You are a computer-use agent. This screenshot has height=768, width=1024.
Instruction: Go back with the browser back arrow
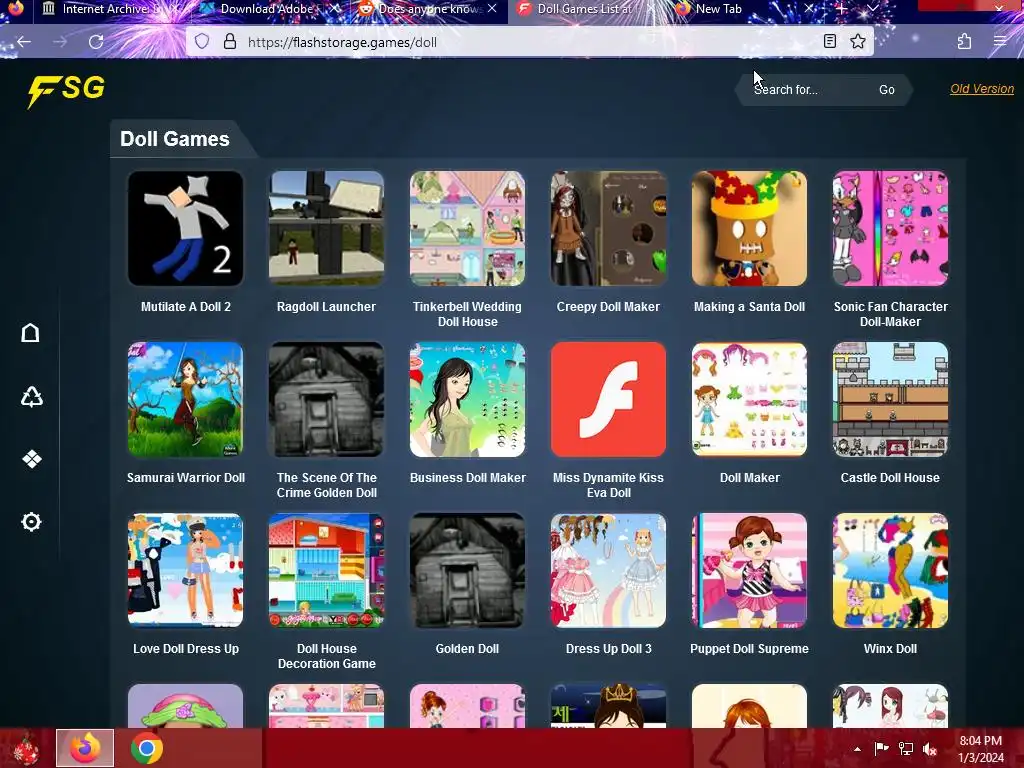pos(24,42)
